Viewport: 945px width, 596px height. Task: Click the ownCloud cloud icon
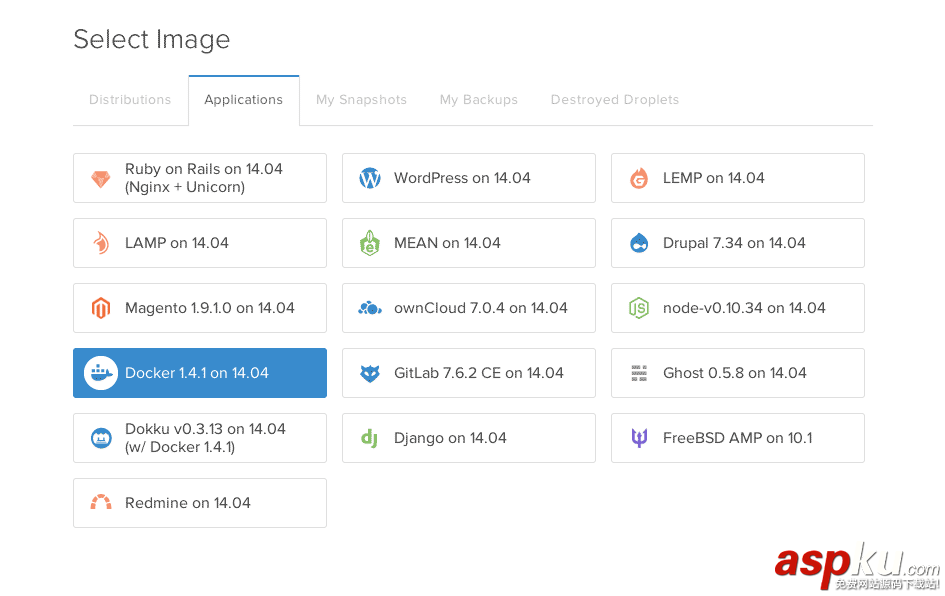click(x=370, y=308)
